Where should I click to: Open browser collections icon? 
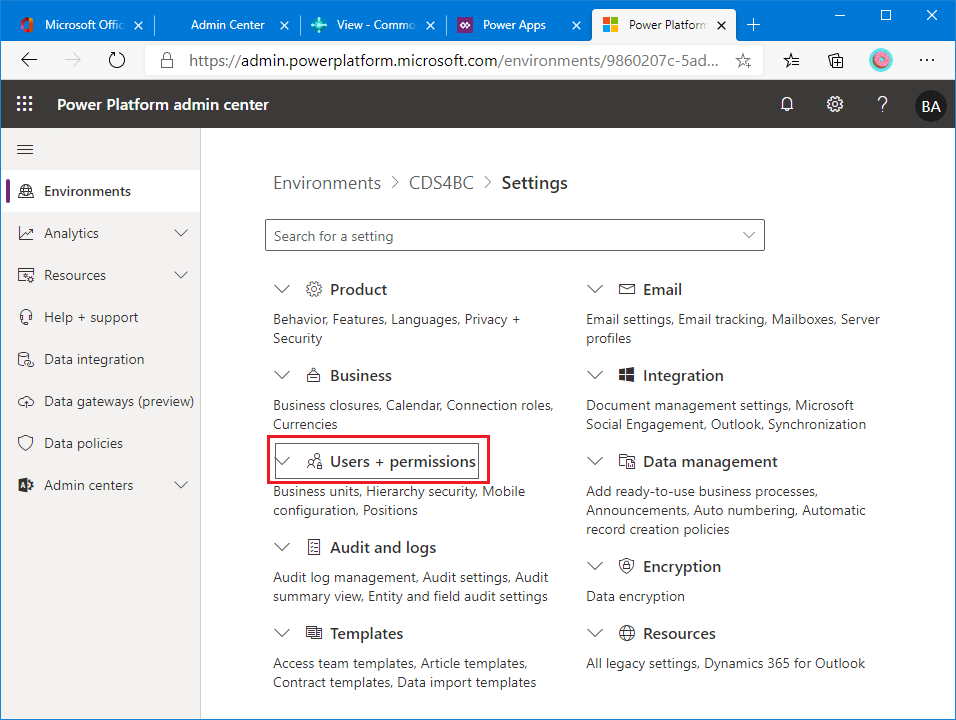point(836,60)
